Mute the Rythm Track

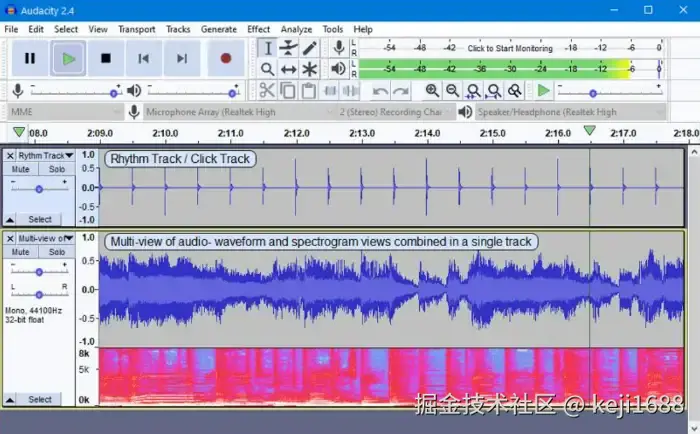point(21,169)
